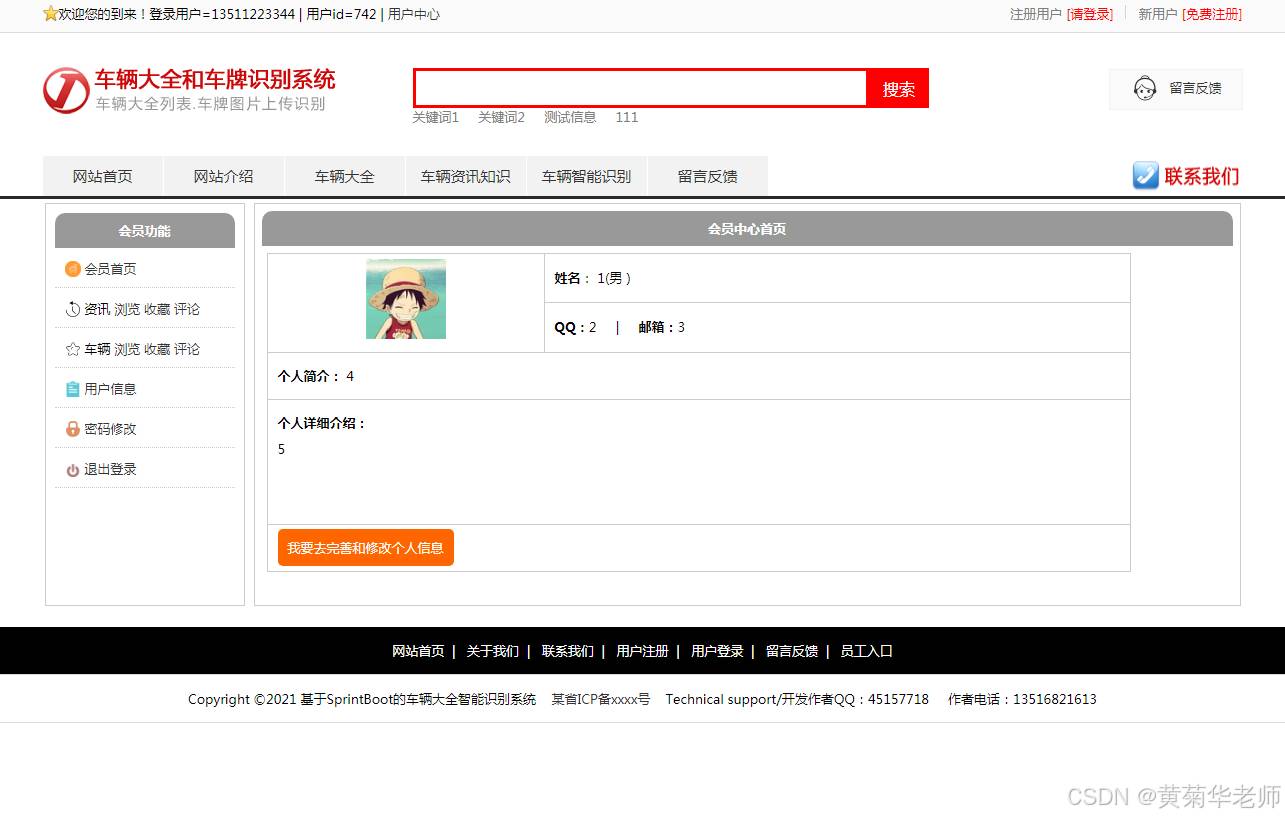Open 用户信息 in the sidebar
This screenshot has height=818, width=1285.
click(x=110, y=389)
